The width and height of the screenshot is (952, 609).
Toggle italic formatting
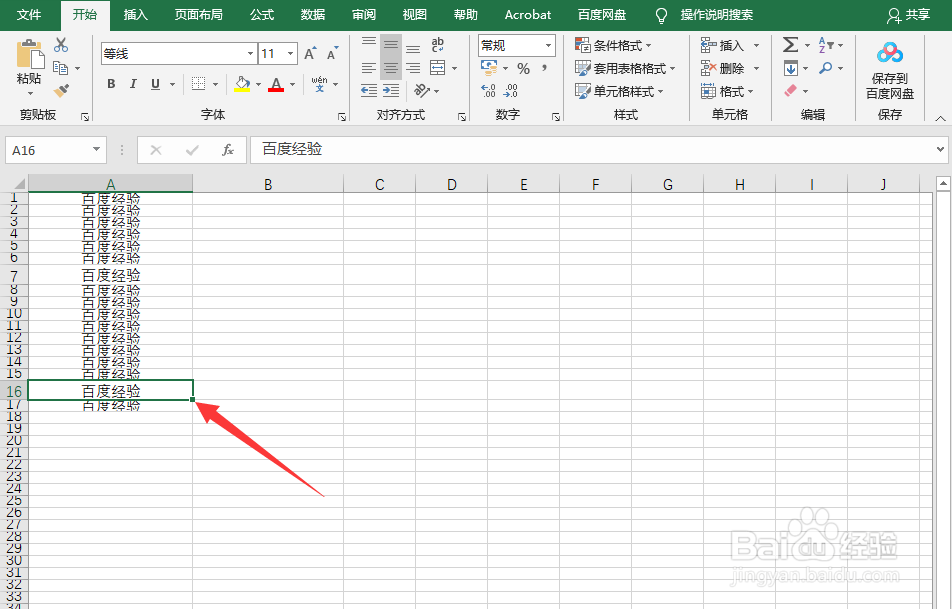coord(133,83)
